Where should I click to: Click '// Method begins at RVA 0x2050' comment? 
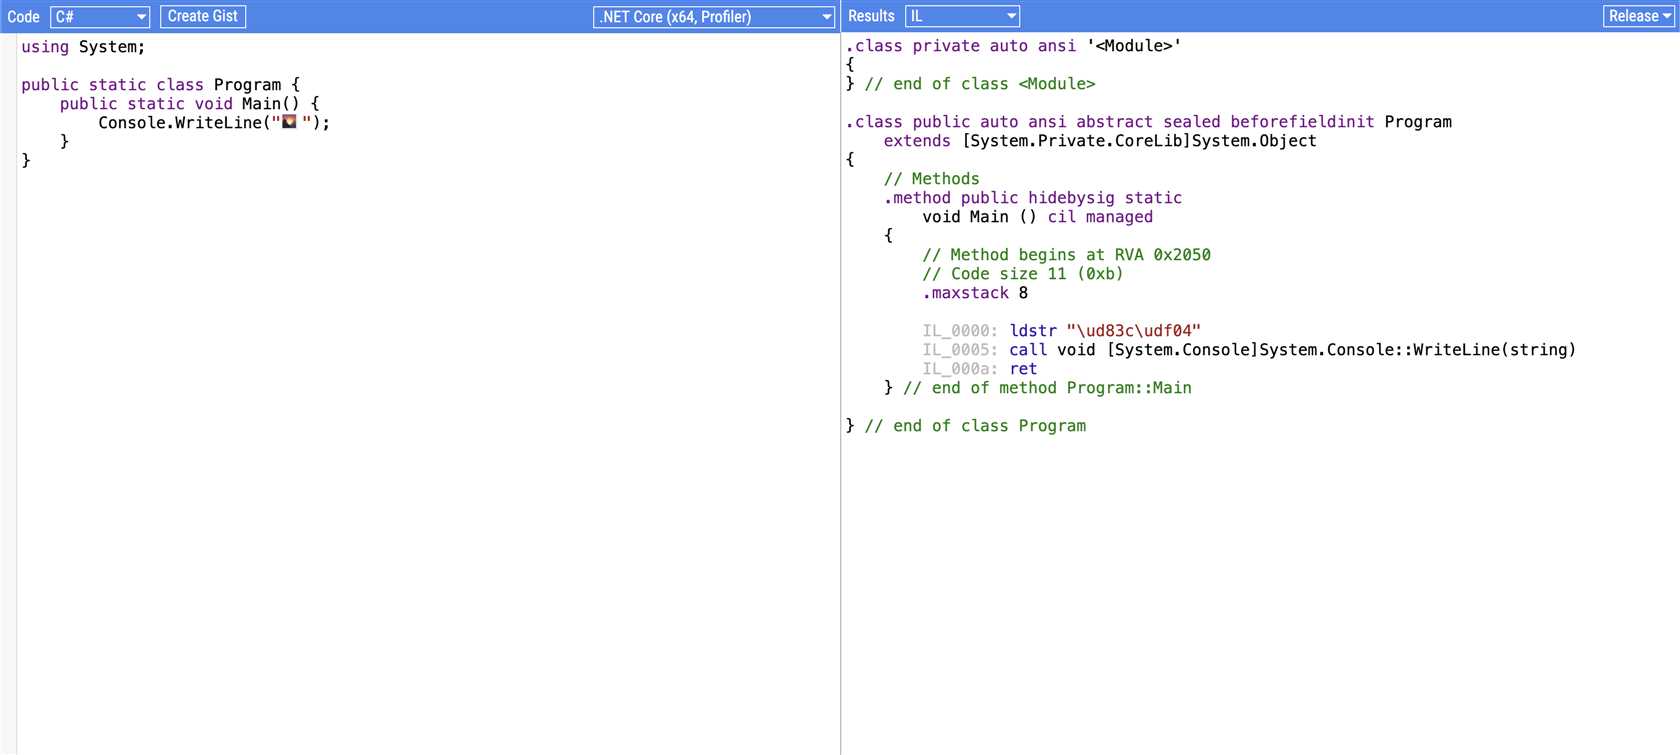click(1066, 255)
